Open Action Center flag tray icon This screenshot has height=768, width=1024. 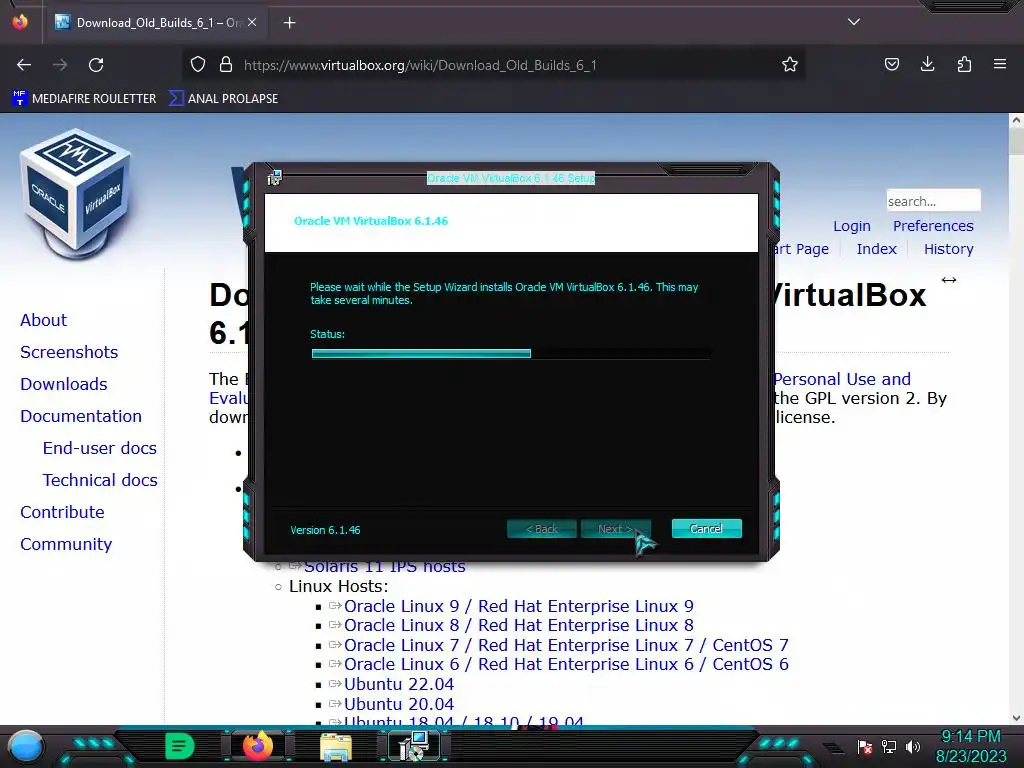pos(865,747)
